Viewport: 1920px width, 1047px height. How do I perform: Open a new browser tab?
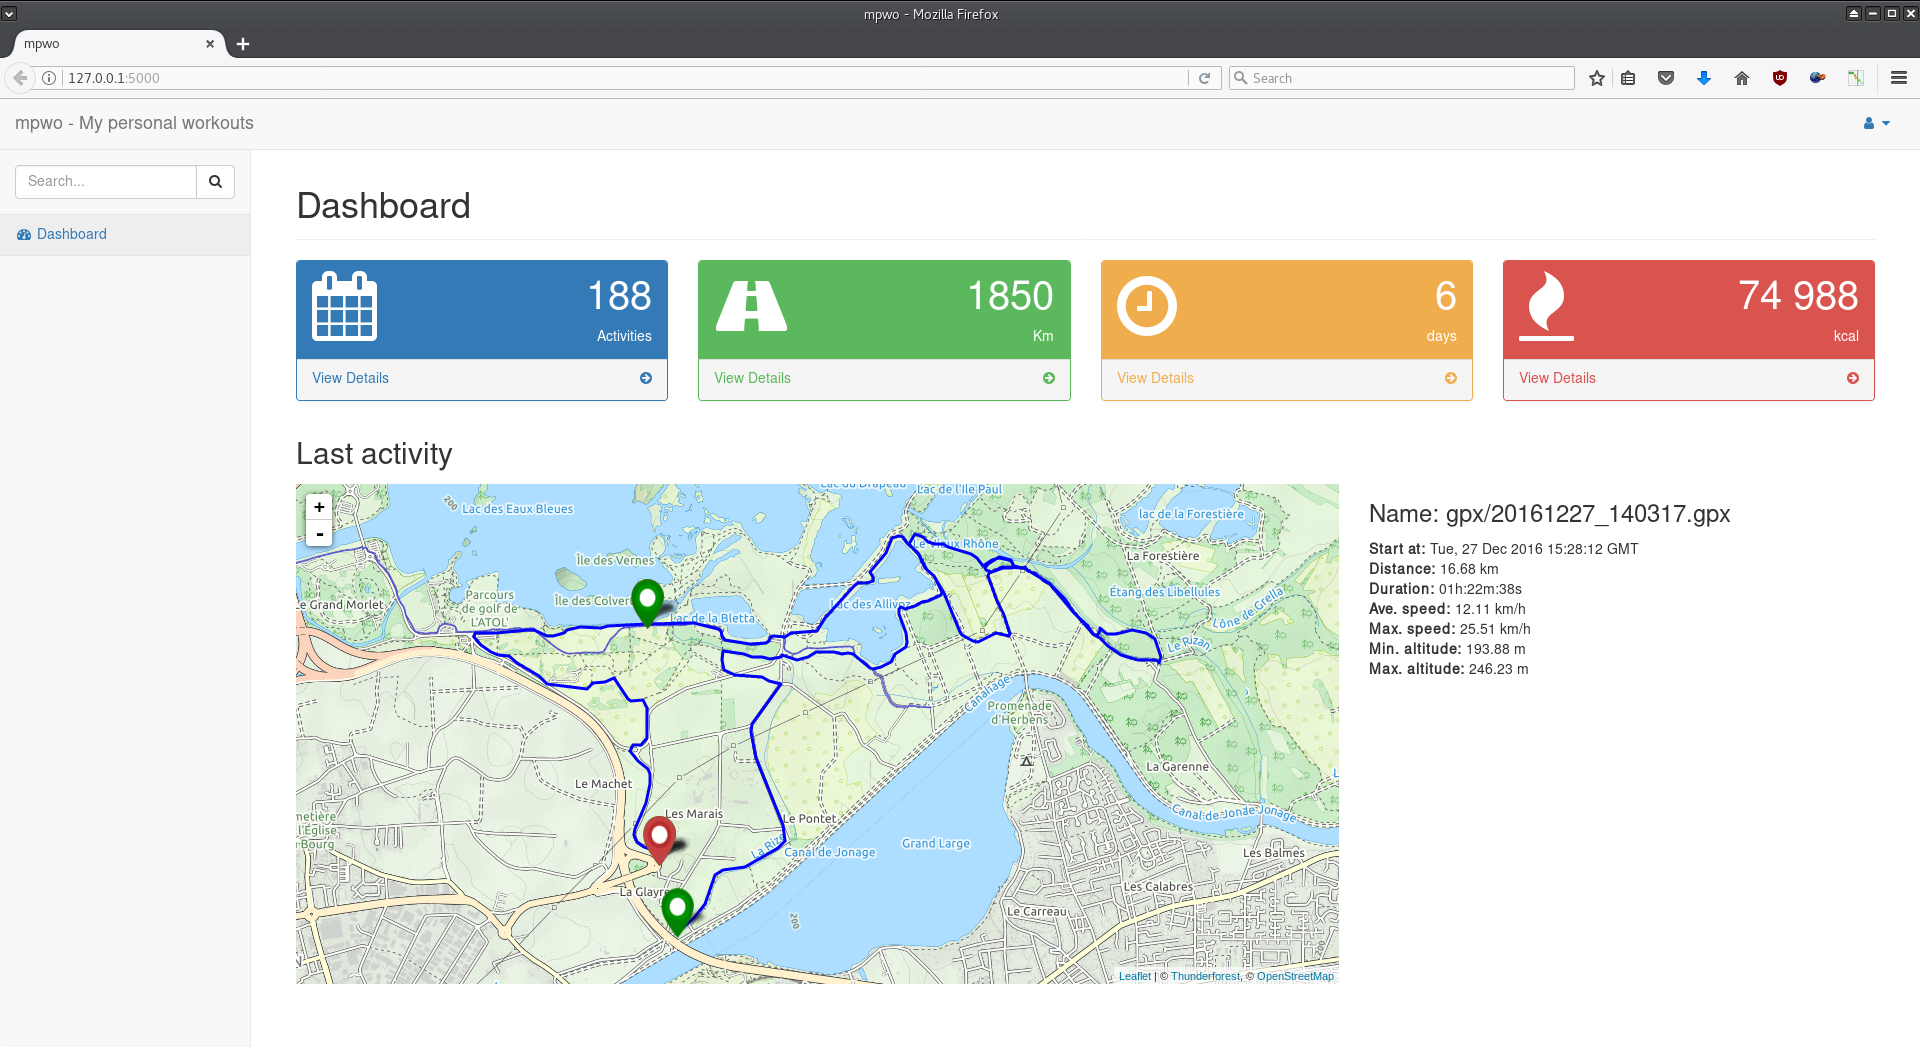pos(243,44)
